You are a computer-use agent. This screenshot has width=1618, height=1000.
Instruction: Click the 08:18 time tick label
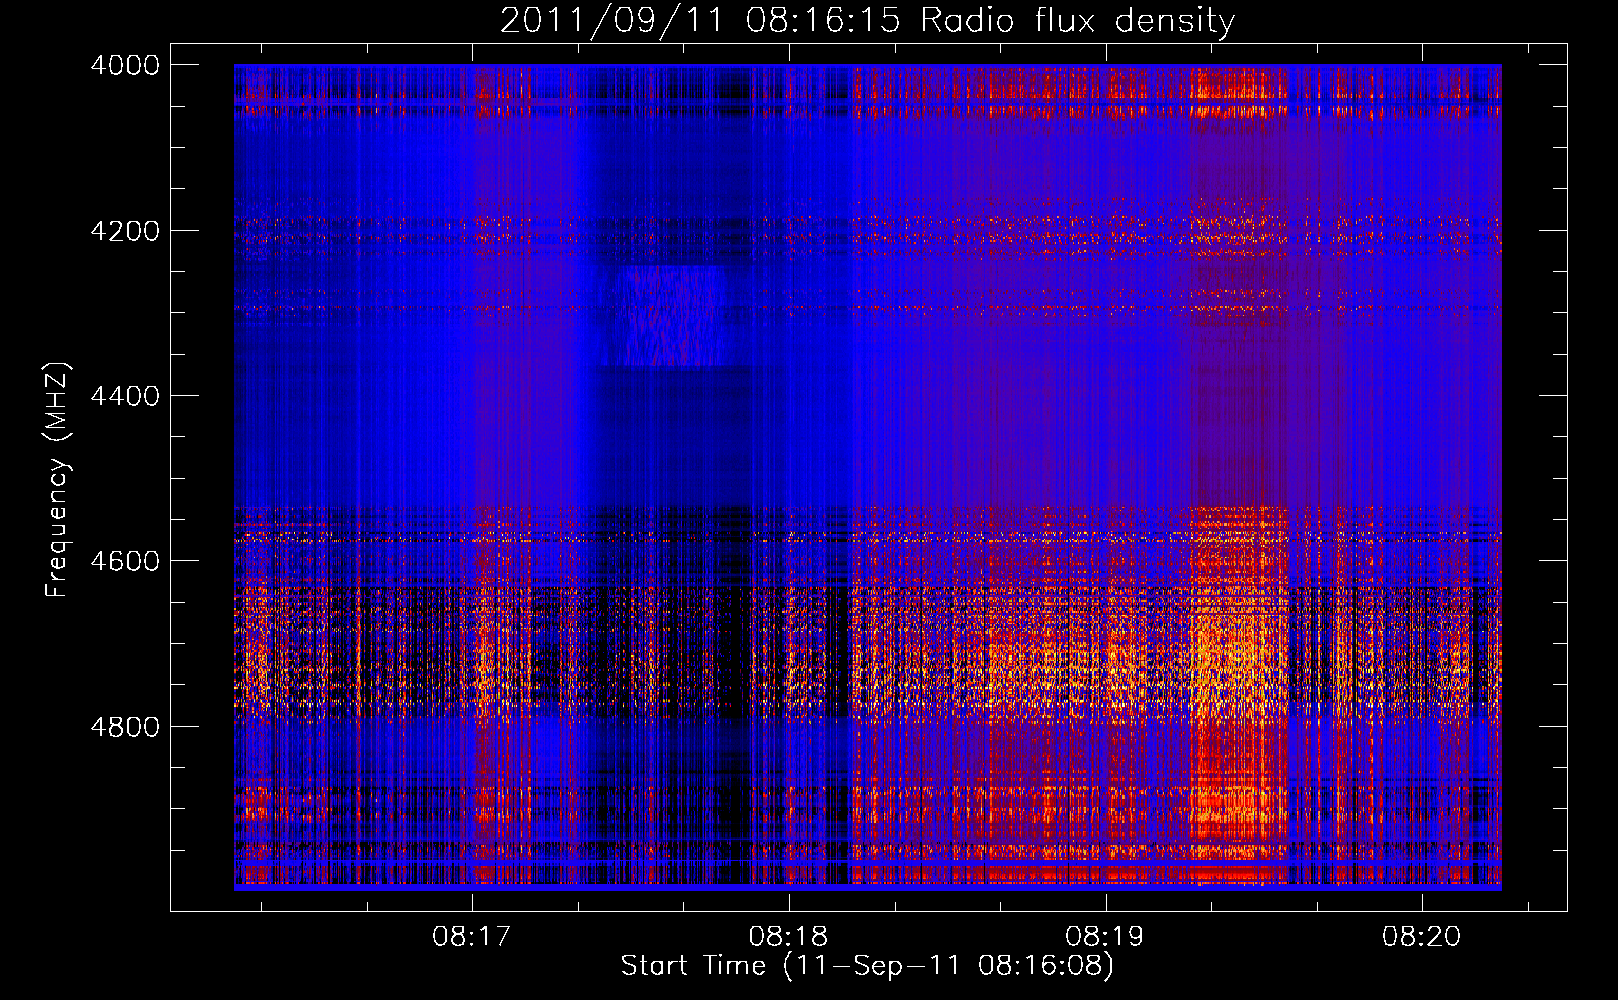[788, 937]
